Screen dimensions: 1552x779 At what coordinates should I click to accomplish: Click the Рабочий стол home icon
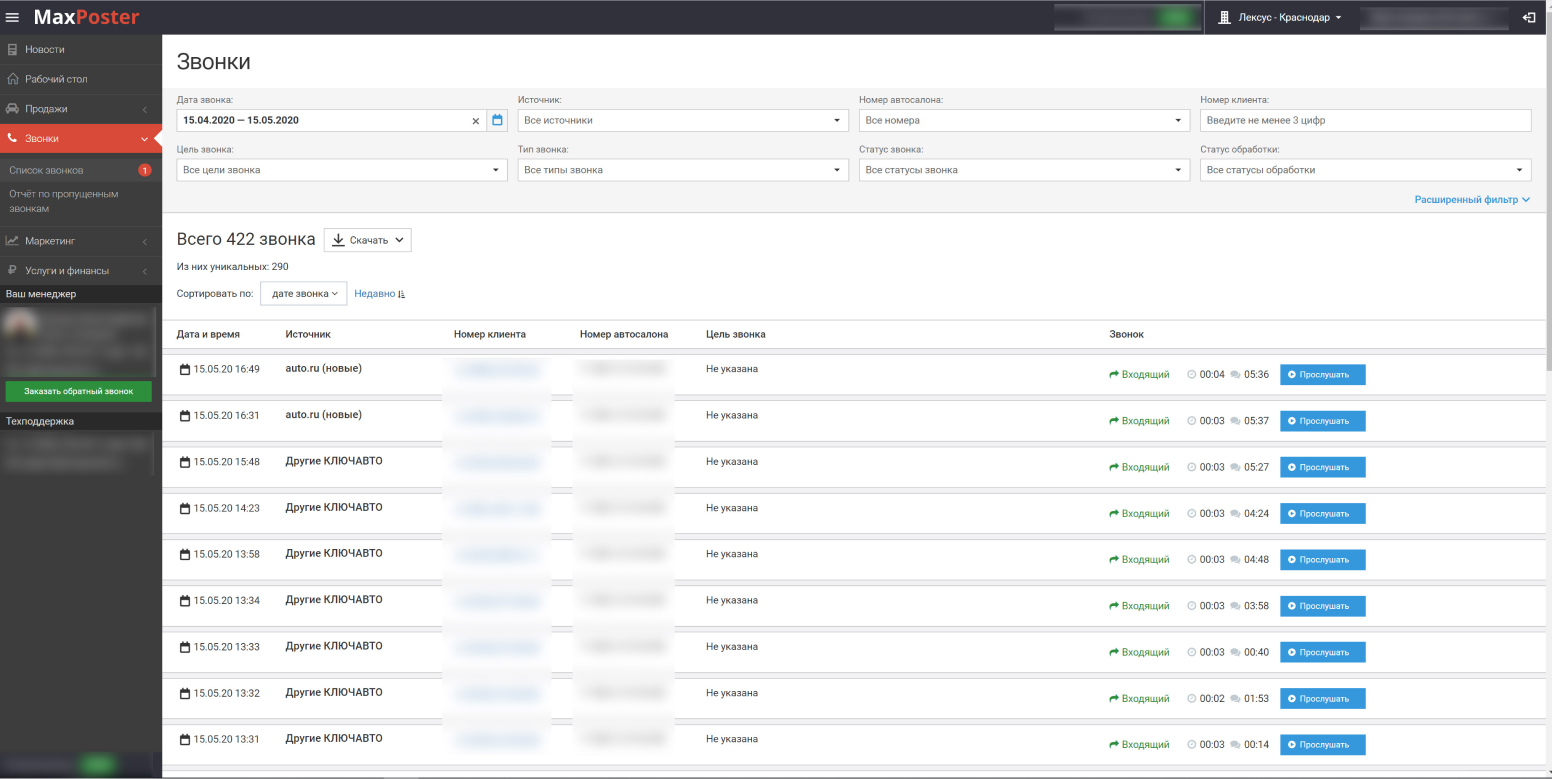click(x=12, y=79)
